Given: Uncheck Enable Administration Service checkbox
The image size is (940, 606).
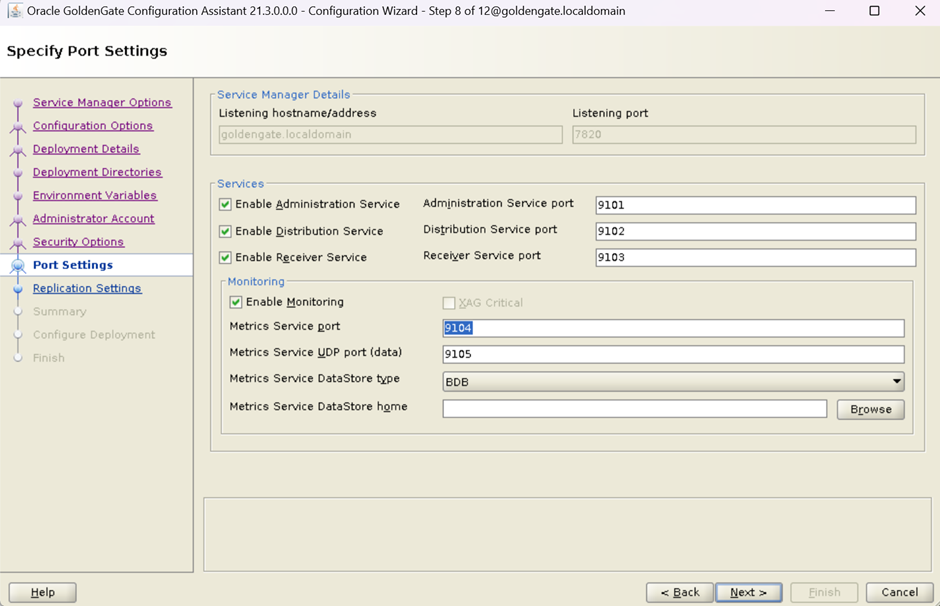Looking at the screenshot, I should click(225, 204).
